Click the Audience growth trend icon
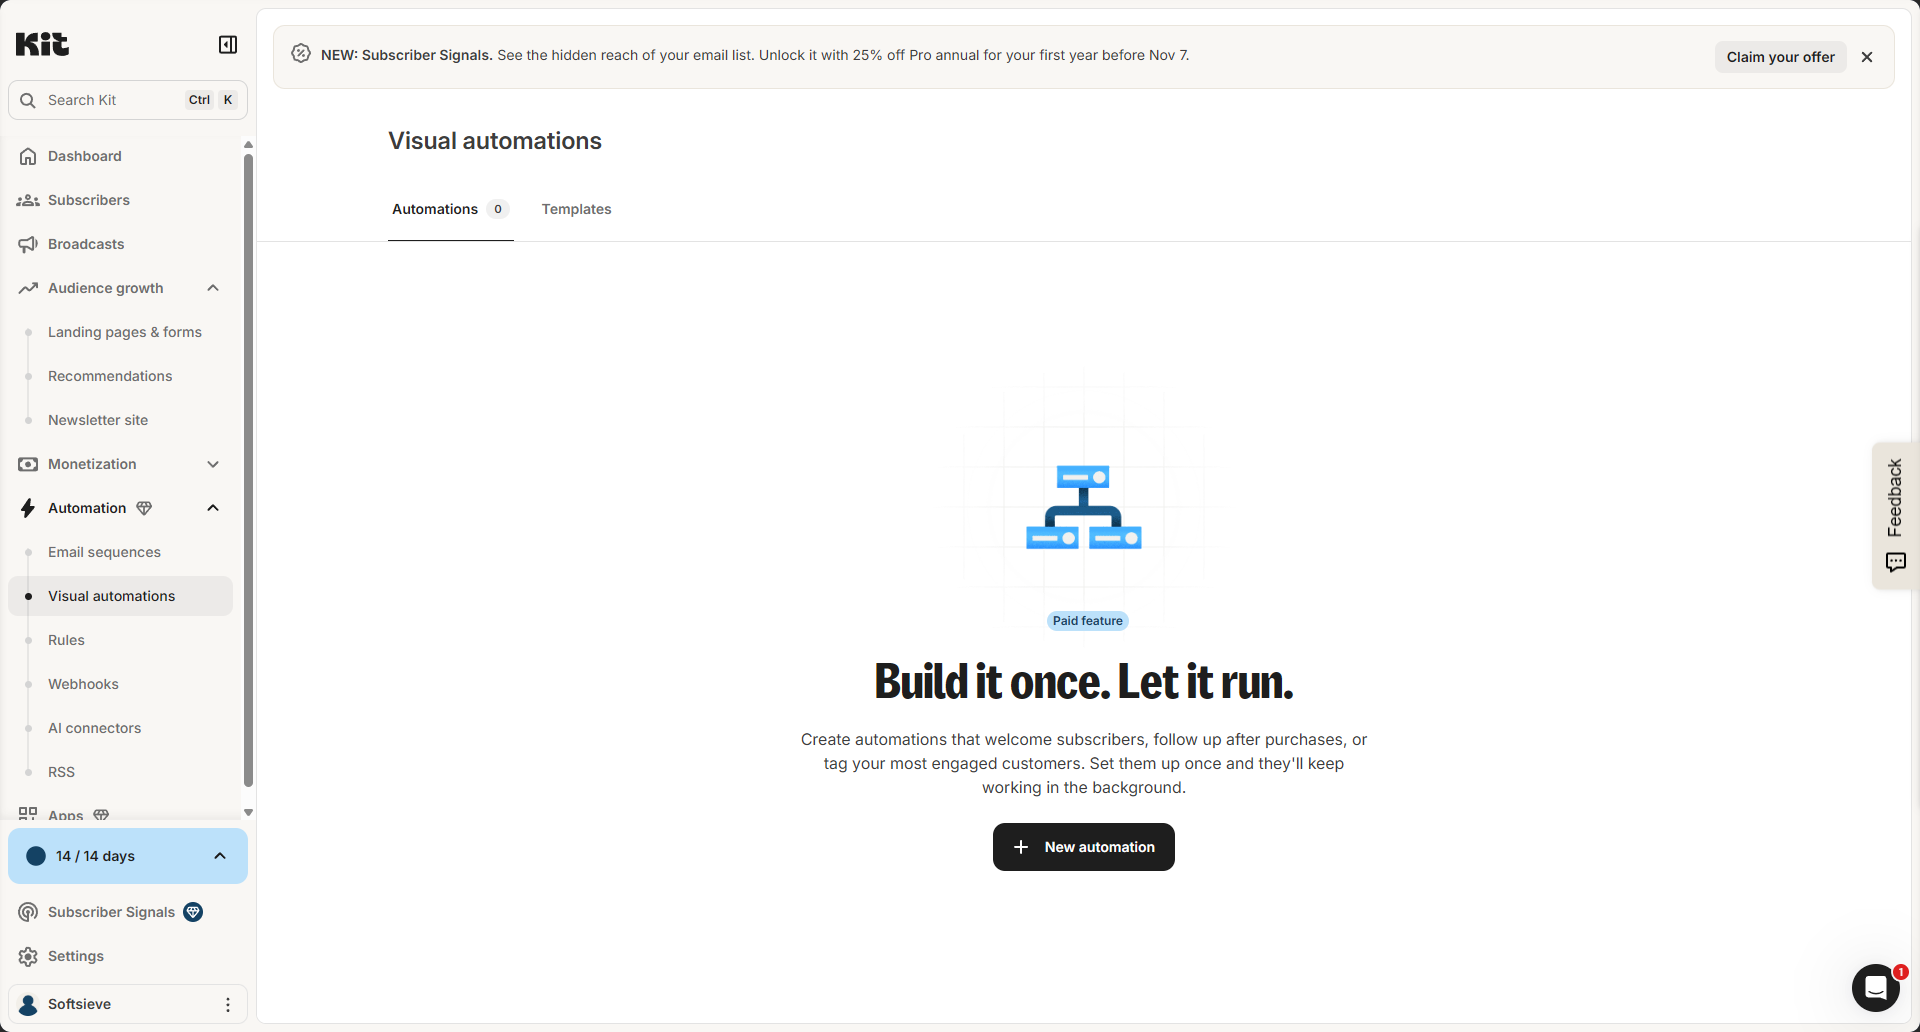Screen dimensions: 1920x1032 (28, 288)
